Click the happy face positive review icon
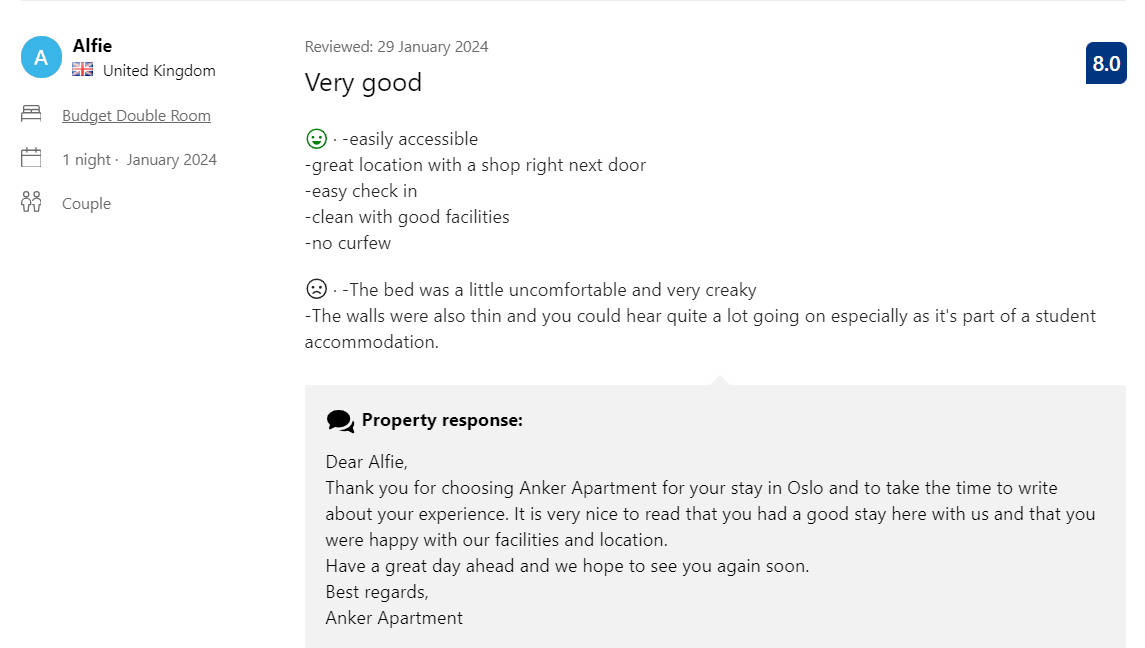This screenshot has height=648, width=1145. point(314,137)
